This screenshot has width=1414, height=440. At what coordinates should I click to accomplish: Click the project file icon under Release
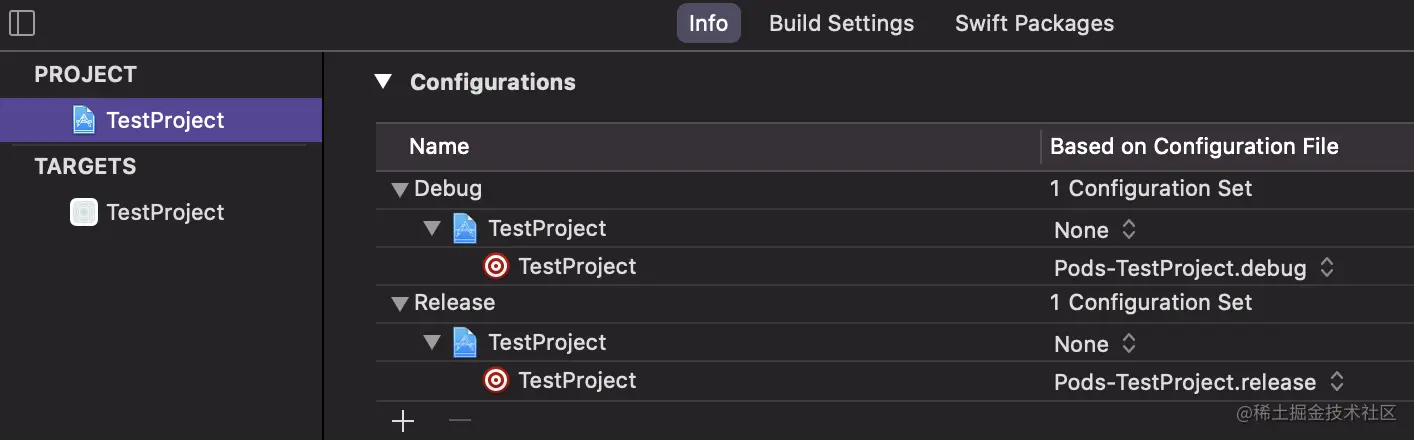pos(465,343)
